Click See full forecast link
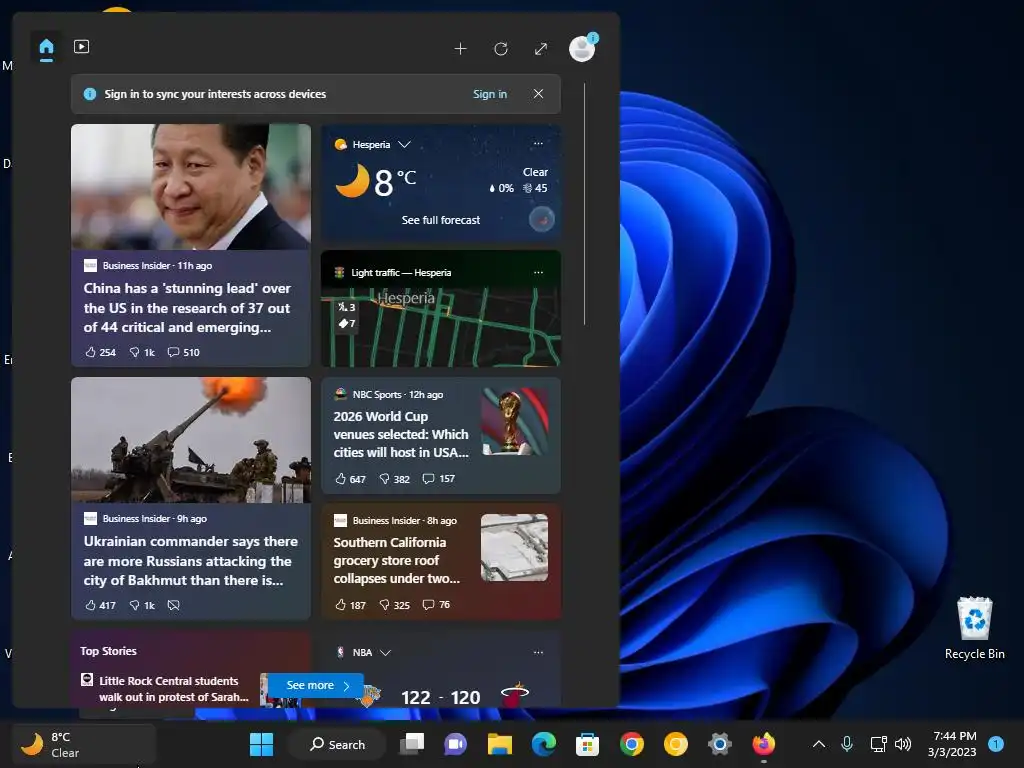1024x768 pixels. (x=441, y=220)
